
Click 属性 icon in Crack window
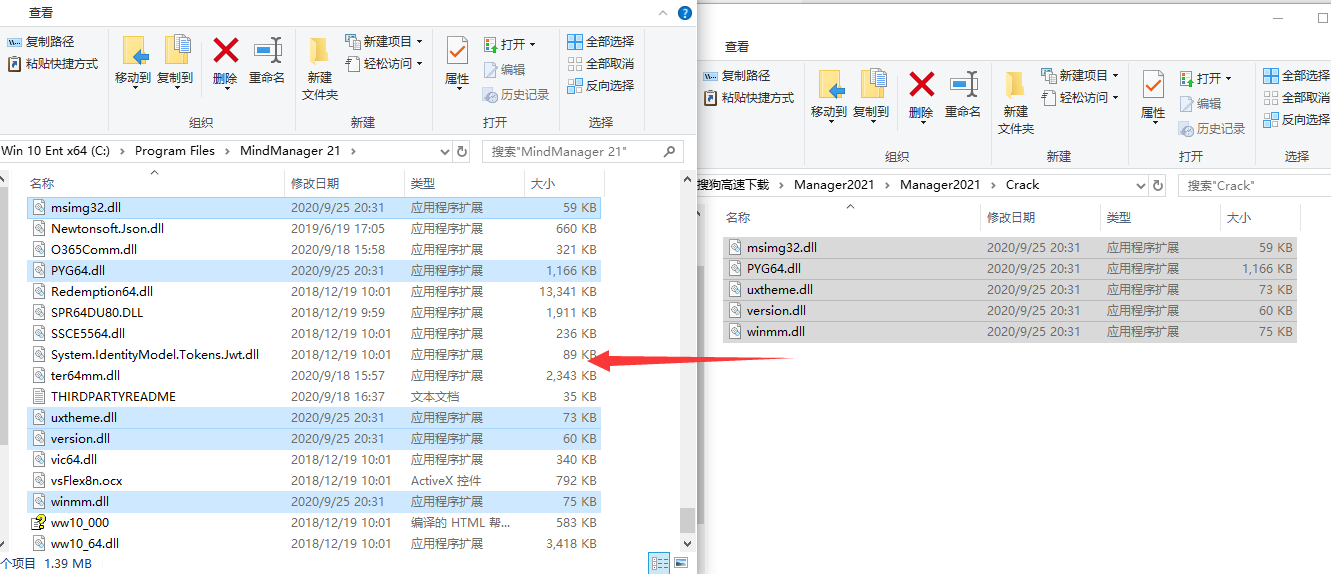click(1153, 85)
